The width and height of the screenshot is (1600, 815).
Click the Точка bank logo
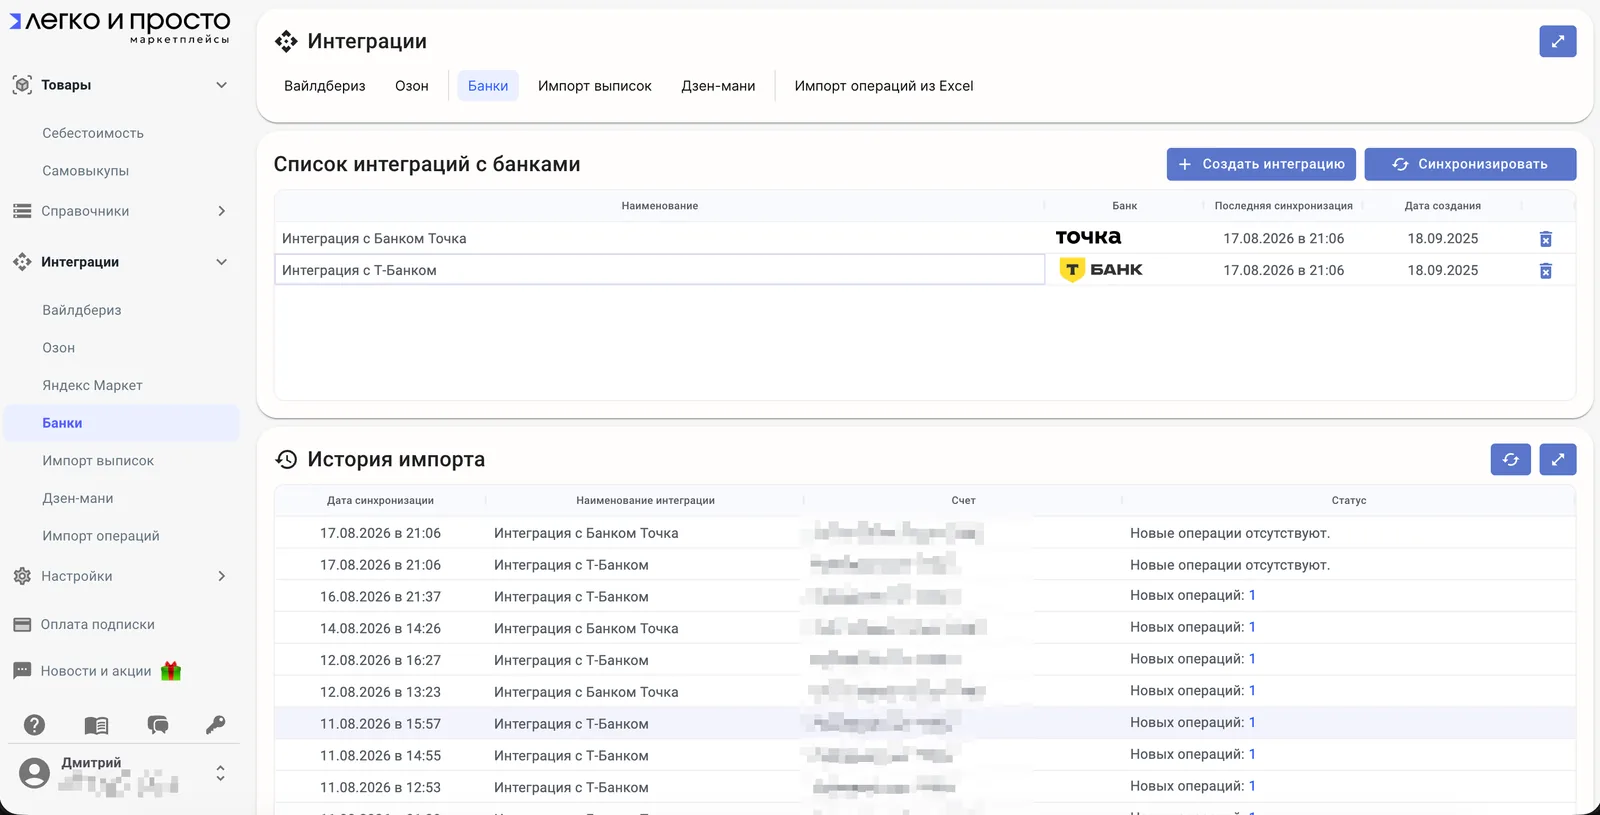(1088, 237)
